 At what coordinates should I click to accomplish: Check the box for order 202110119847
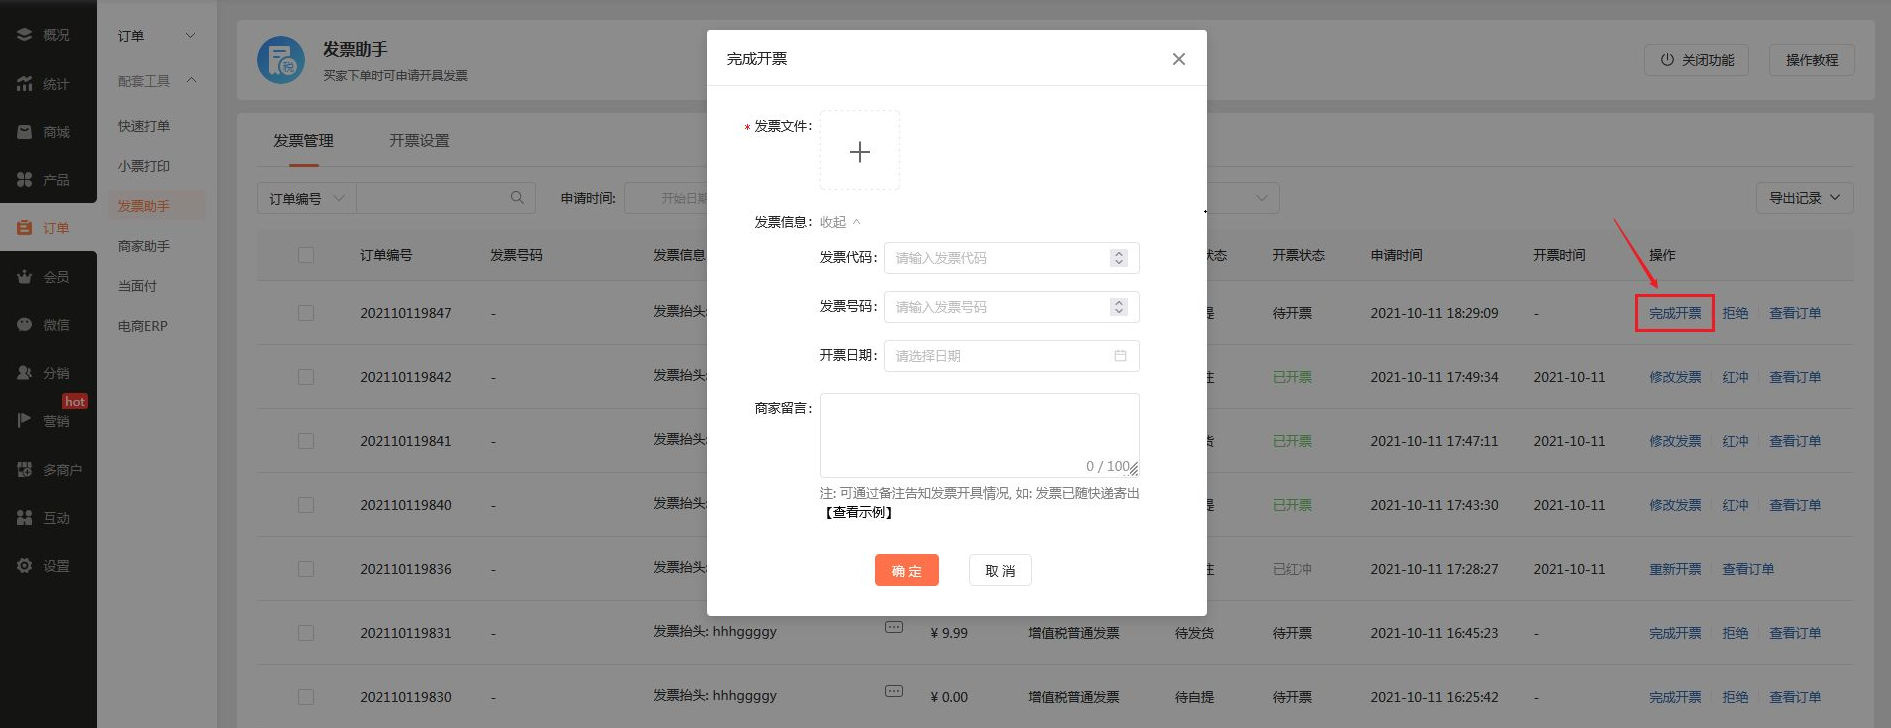click(306, 313)
